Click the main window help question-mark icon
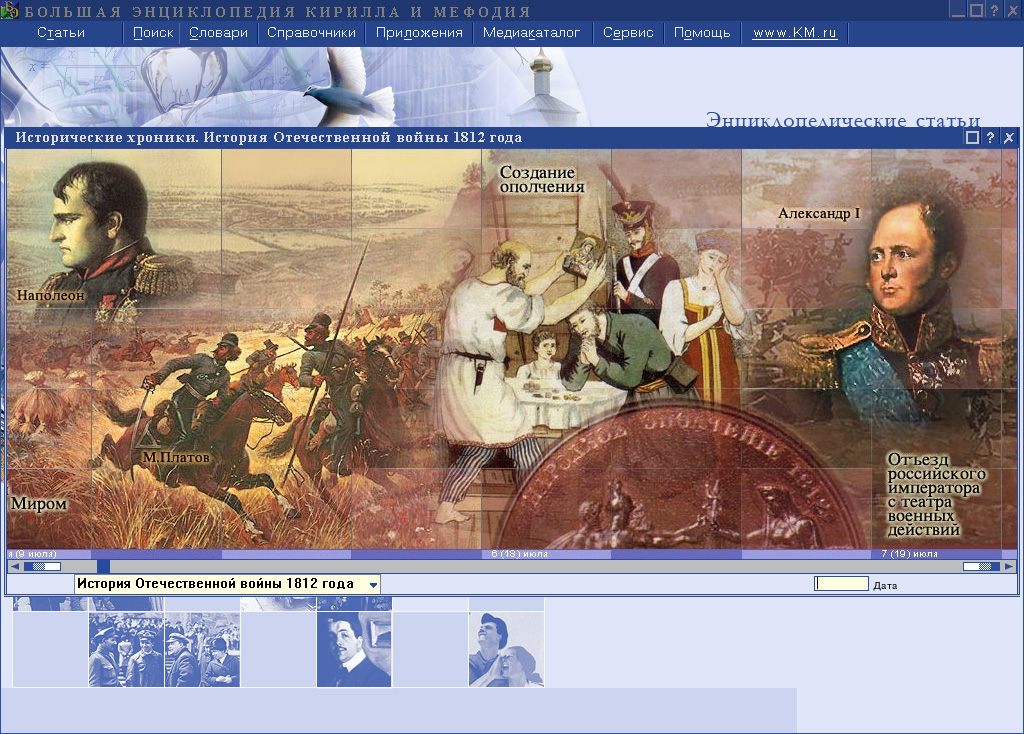The height and width of the screenshot is (734, 1024). click(993, 10)
